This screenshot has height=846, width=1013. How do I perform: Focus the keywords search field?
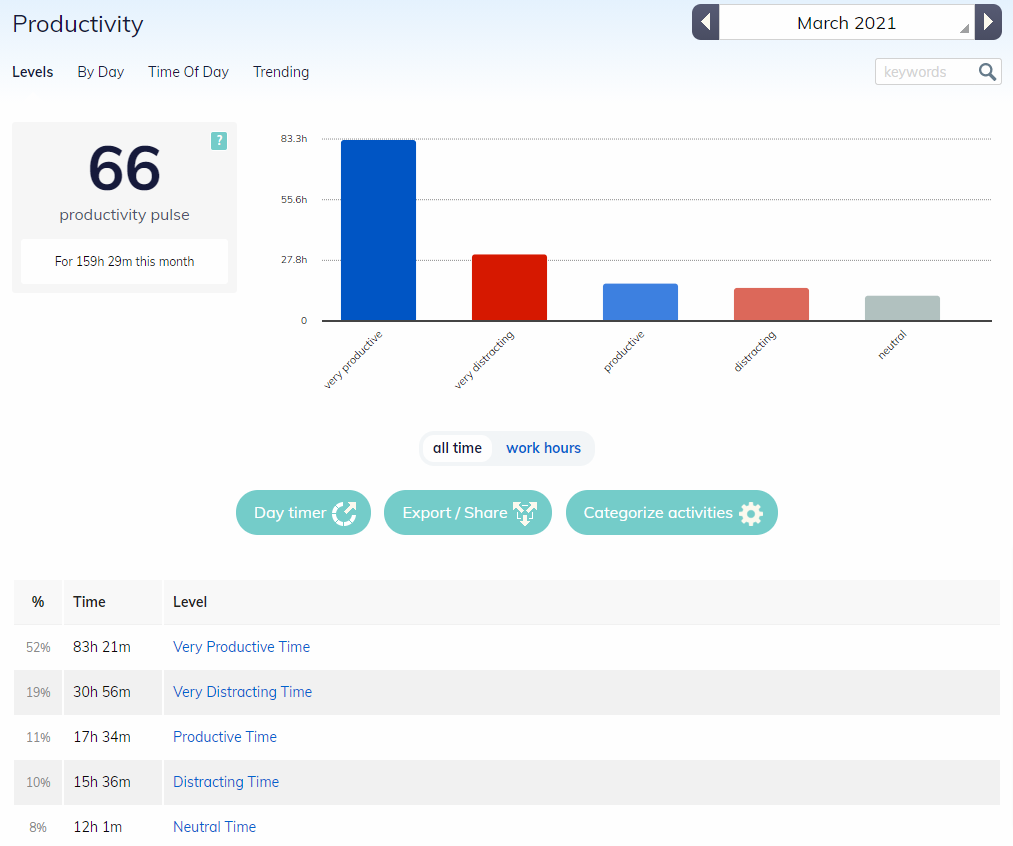tap(926, 72)
